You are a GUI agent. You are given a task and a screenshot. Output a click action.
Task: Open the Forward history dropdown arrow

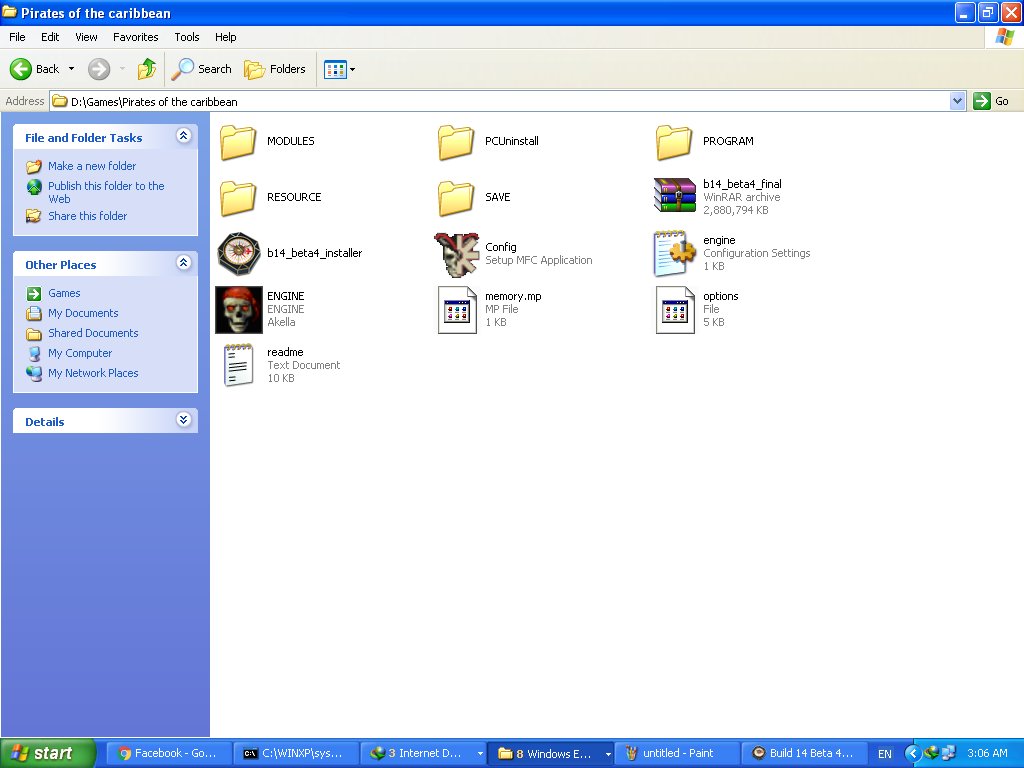click(x=122, y=69)
